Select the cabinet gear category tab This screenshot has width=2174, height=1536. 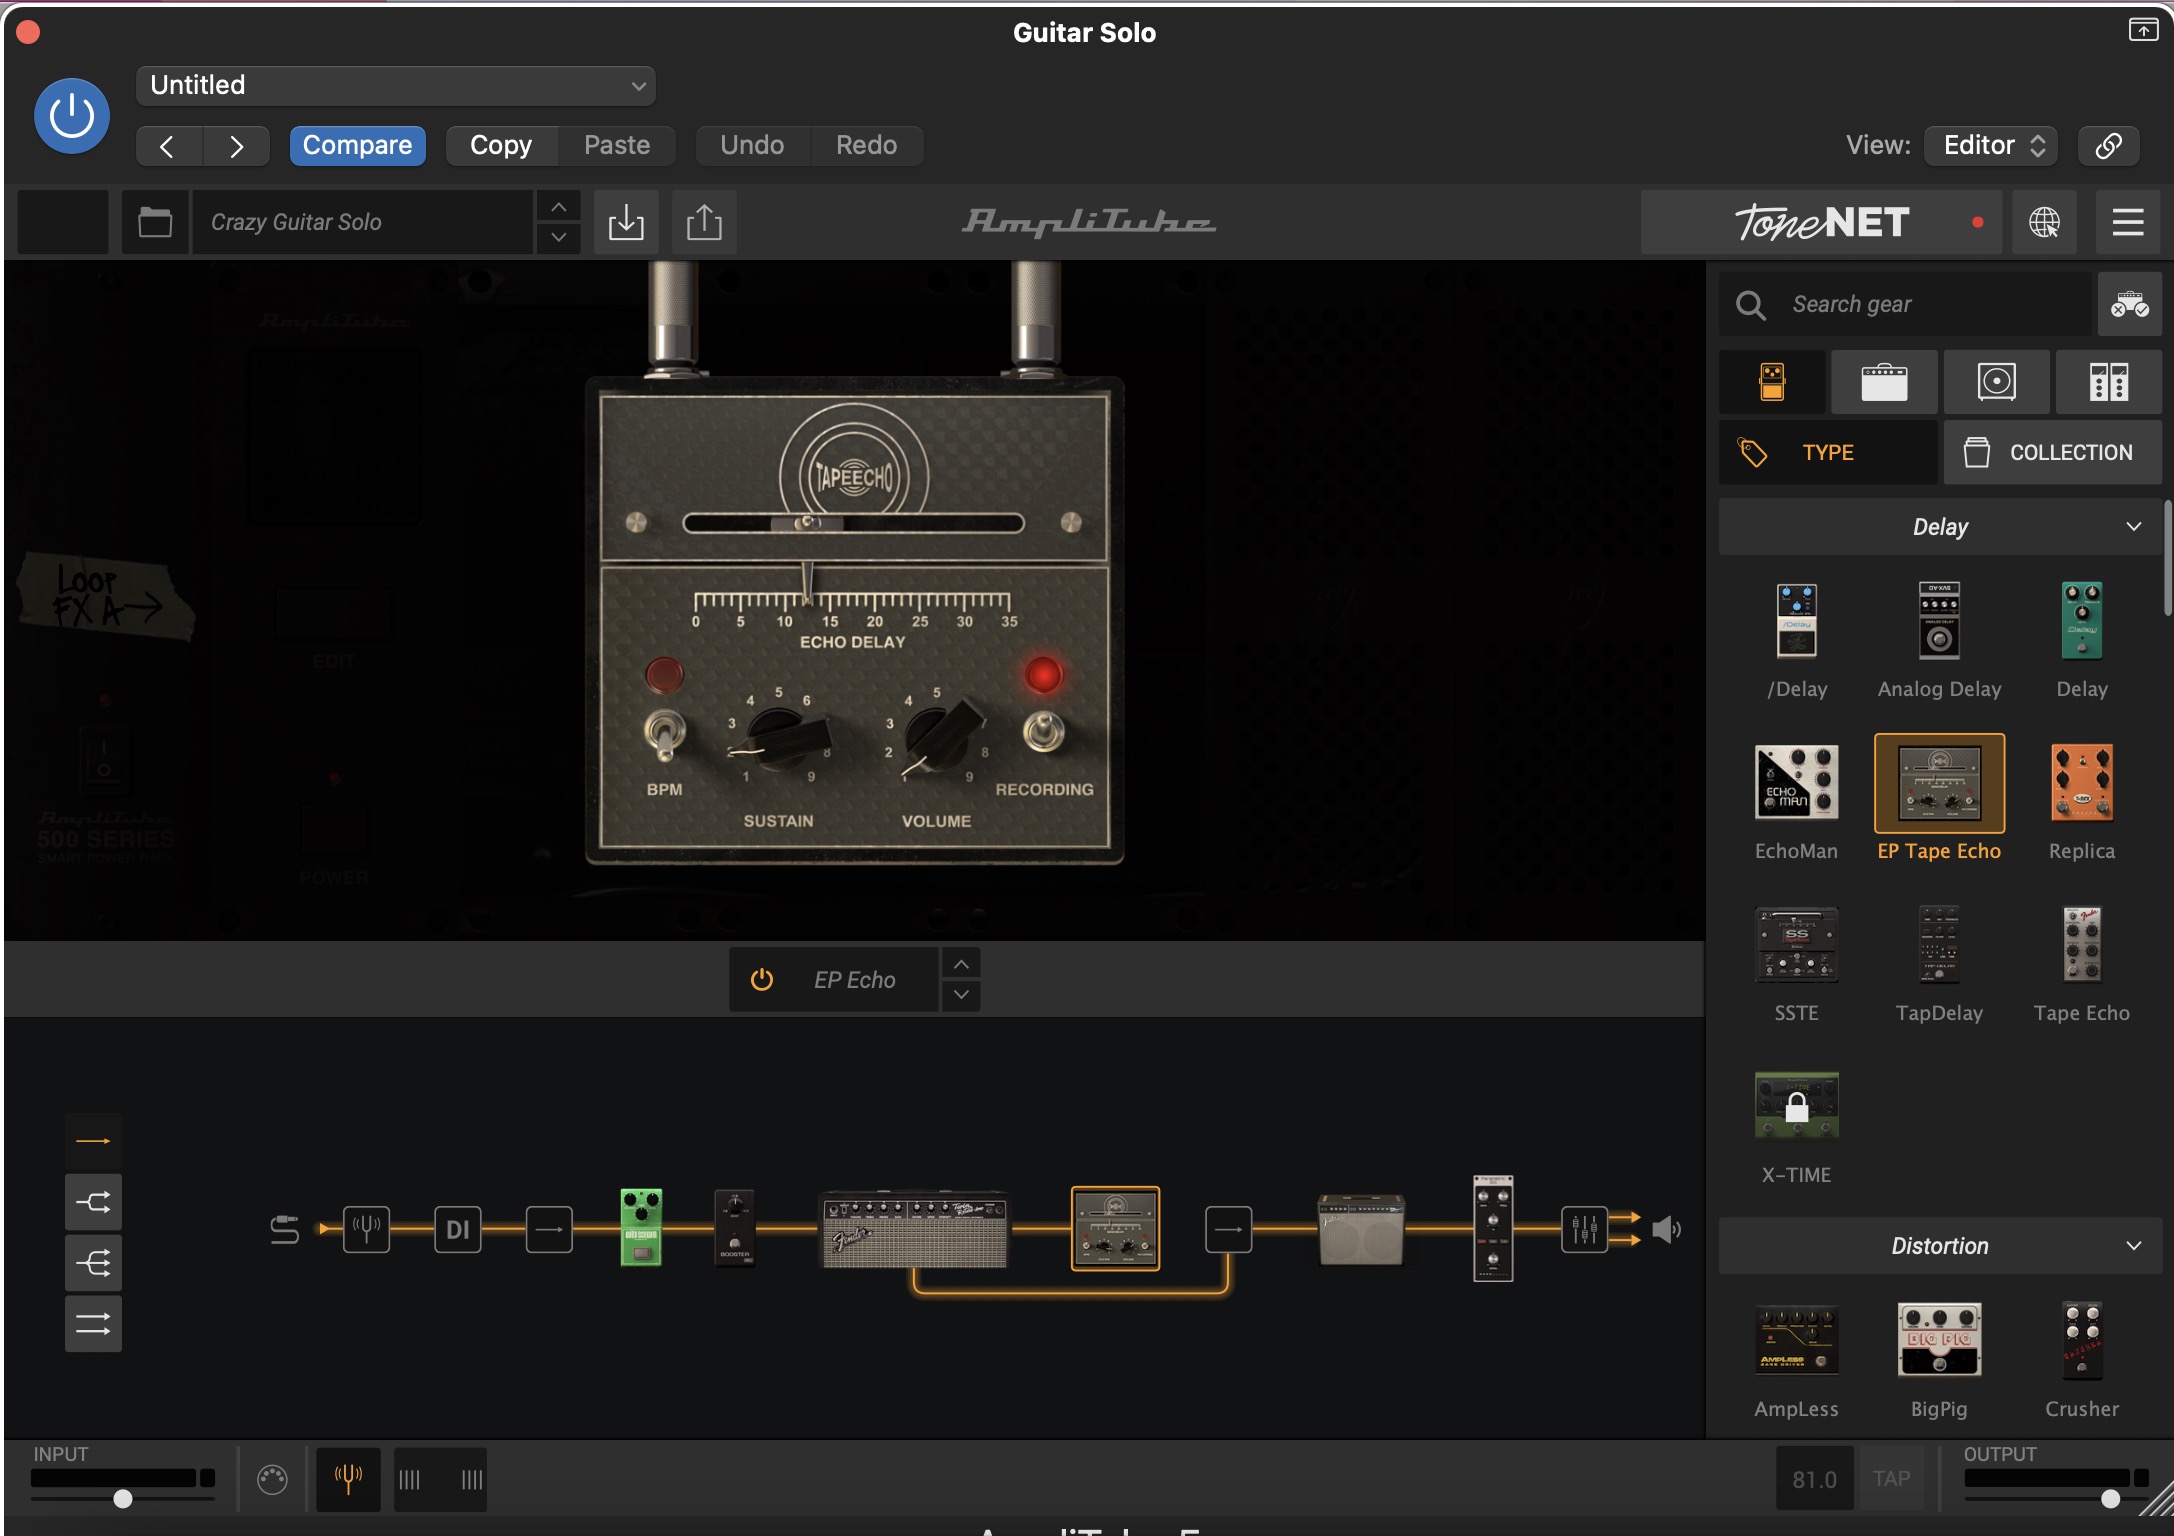pos(1996,382)
